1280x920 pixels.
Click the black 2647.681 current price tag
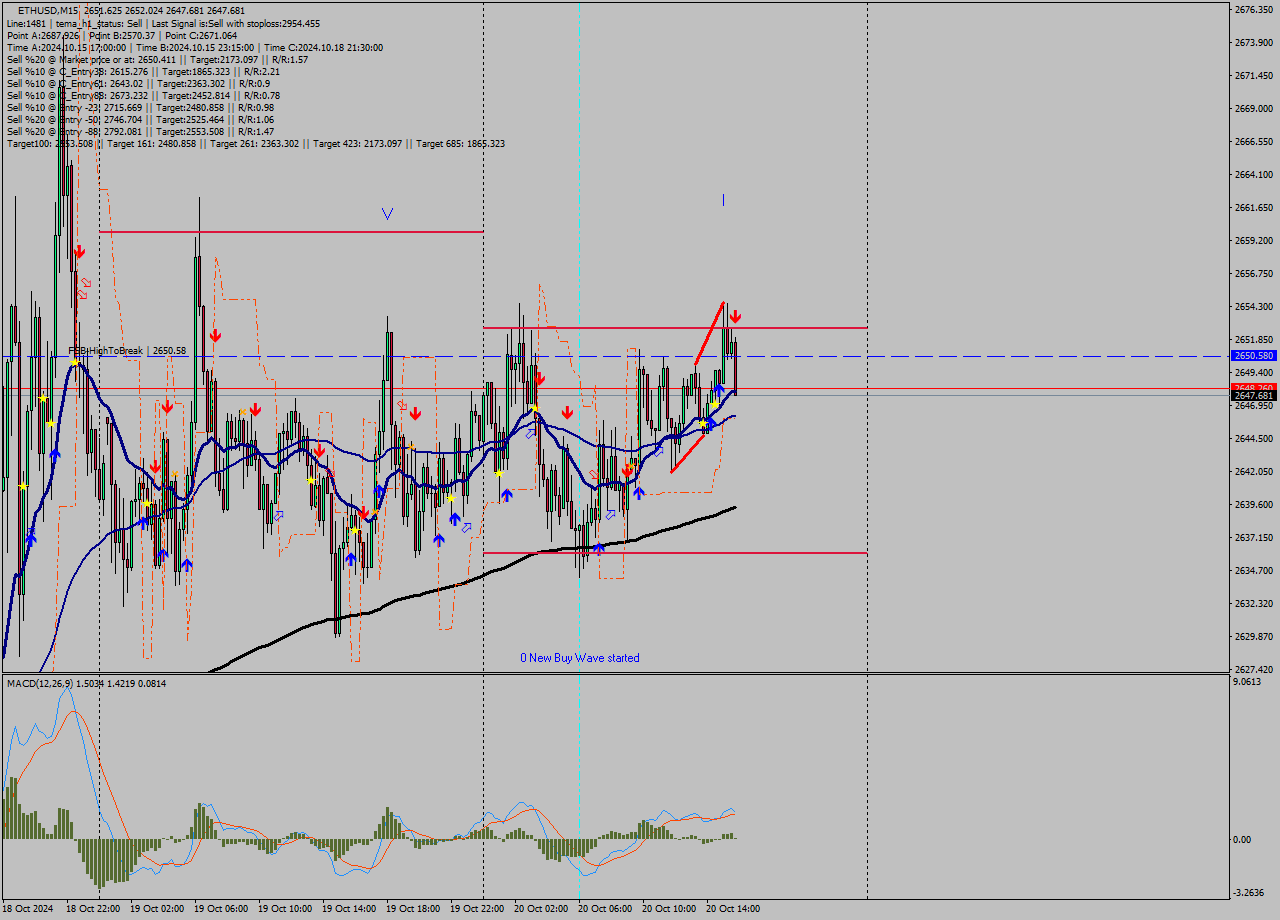click(1252, 396)
